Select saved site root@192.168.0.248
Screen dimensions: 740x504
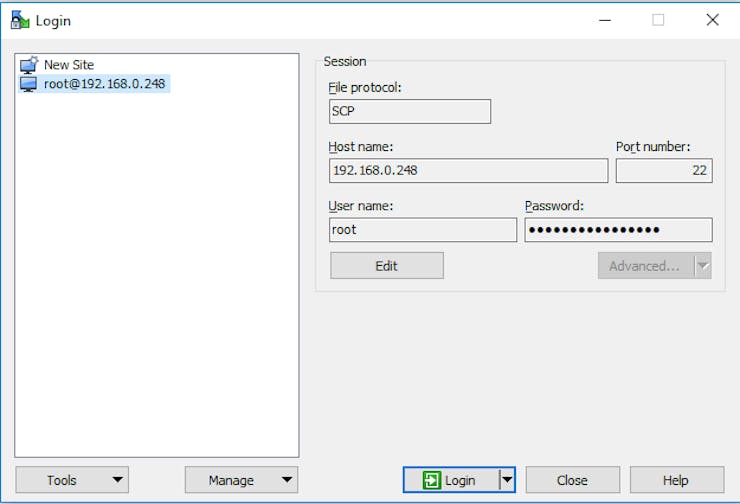point(94,84)
